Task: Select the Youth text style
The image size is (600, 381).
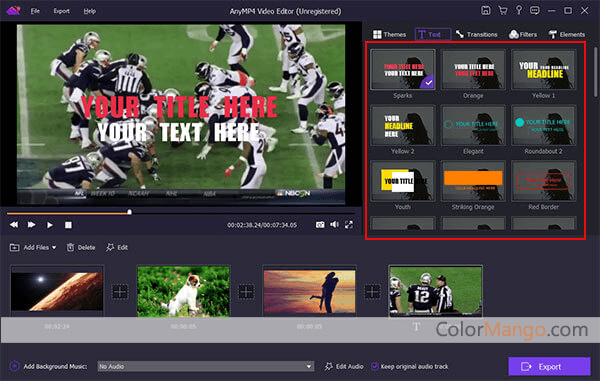Action: [x=403, y=181]
